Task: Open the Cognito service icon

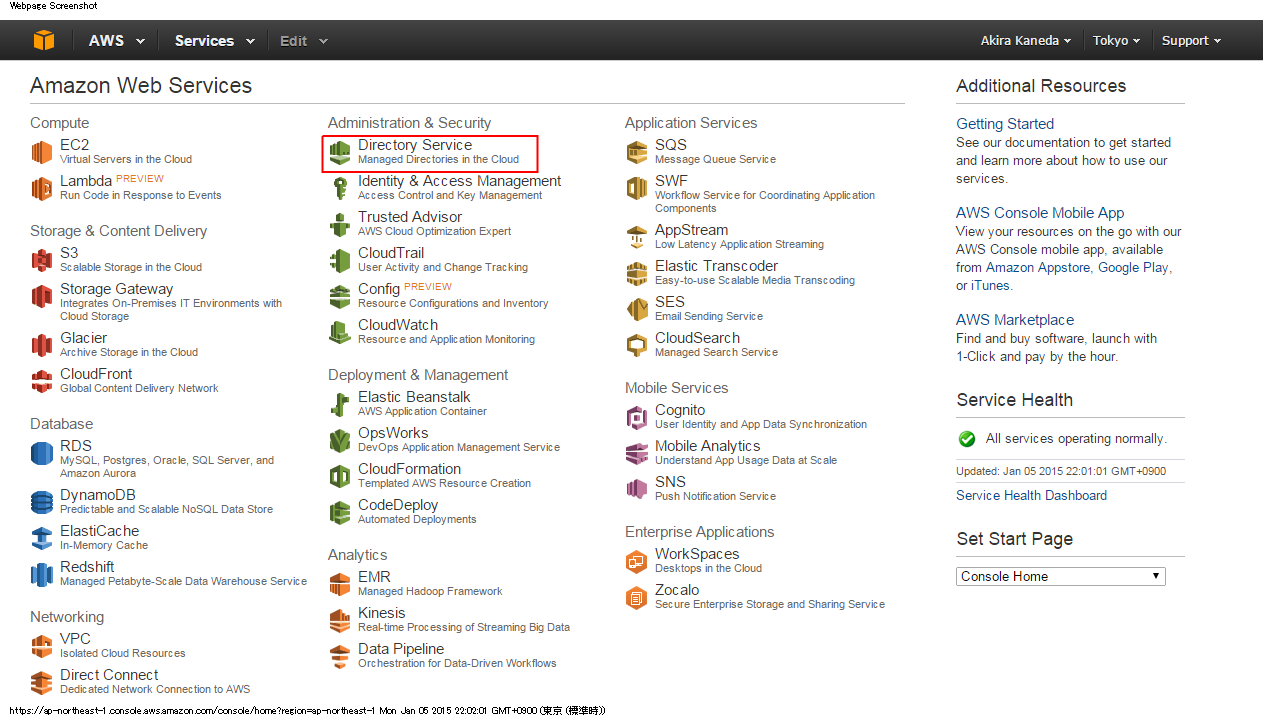Action: (637, 417)
